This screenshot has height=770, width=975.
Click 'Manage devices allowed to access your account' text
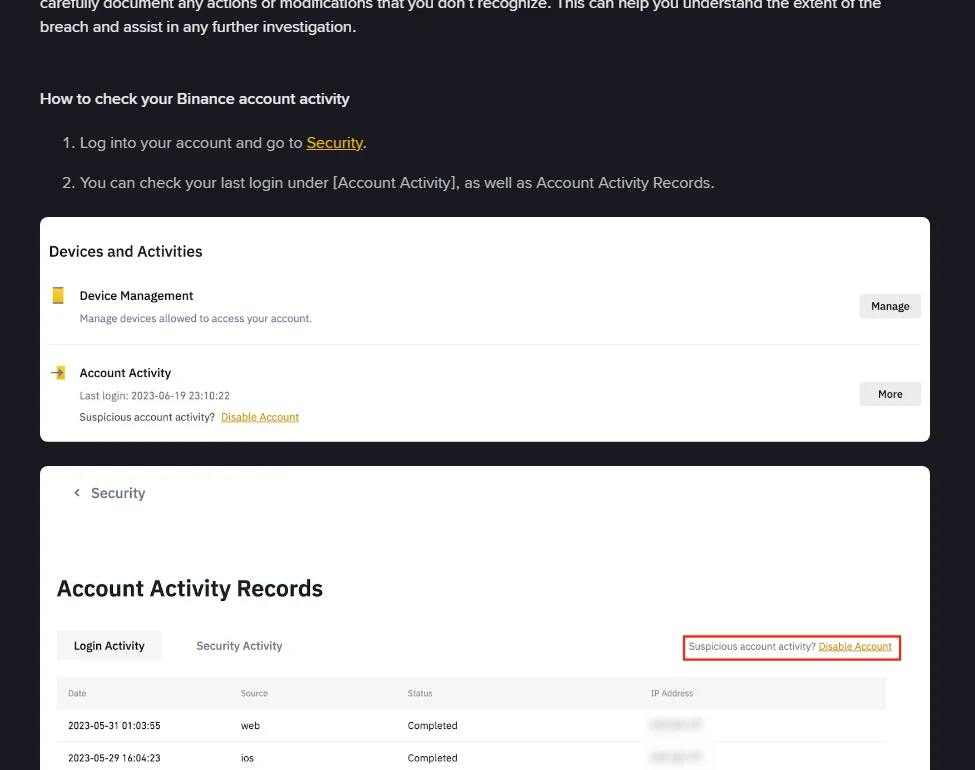pyautogui.click(x=195, y=318)
